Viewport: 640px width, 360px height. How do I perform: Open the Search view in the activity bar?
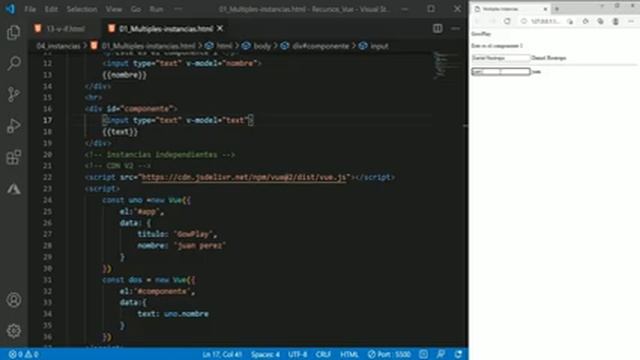13,63
